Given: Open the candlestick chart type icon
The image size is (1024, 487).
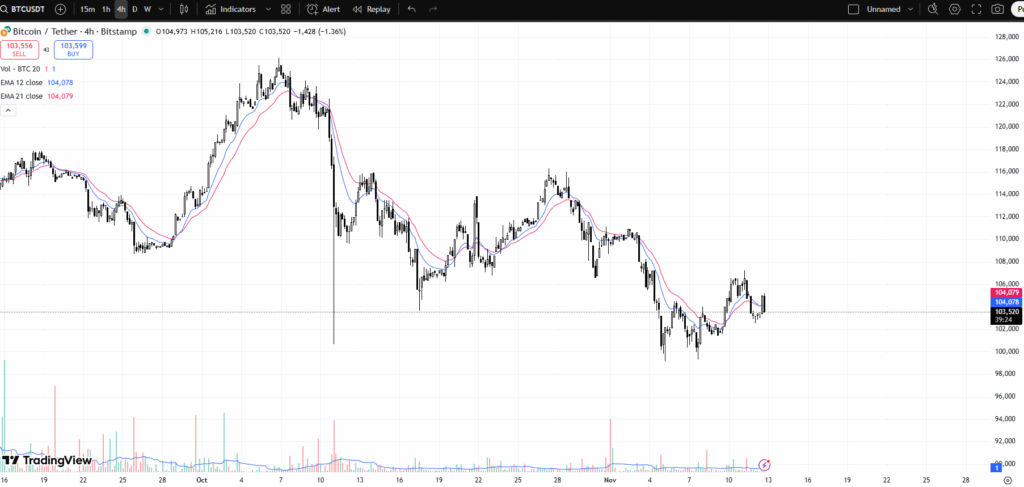Looking at the screenshot, I should pos(183,9).
